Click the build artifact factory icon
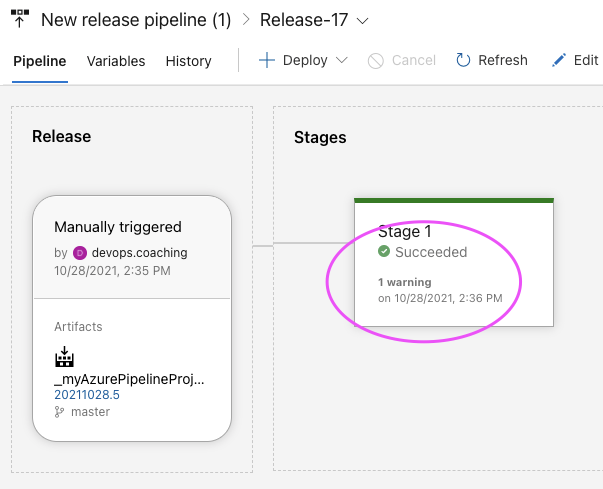 coord(65,357)
